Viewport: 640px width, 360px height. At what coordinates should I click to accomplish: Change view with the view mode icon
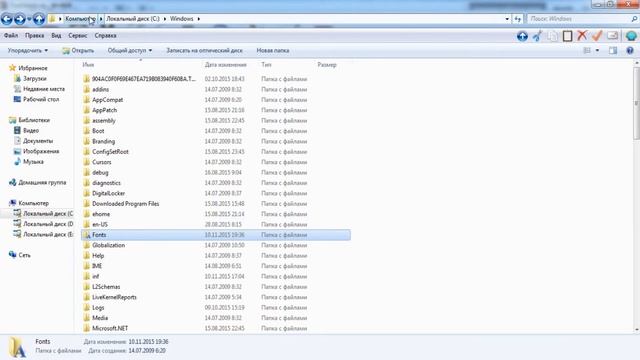[x=587, y=51]
